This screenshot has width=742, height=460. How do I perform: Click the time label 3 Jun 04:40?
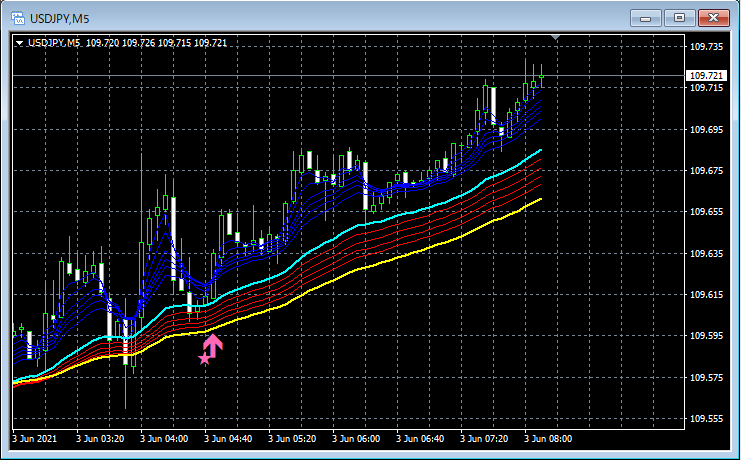click(x=228, y=439)
